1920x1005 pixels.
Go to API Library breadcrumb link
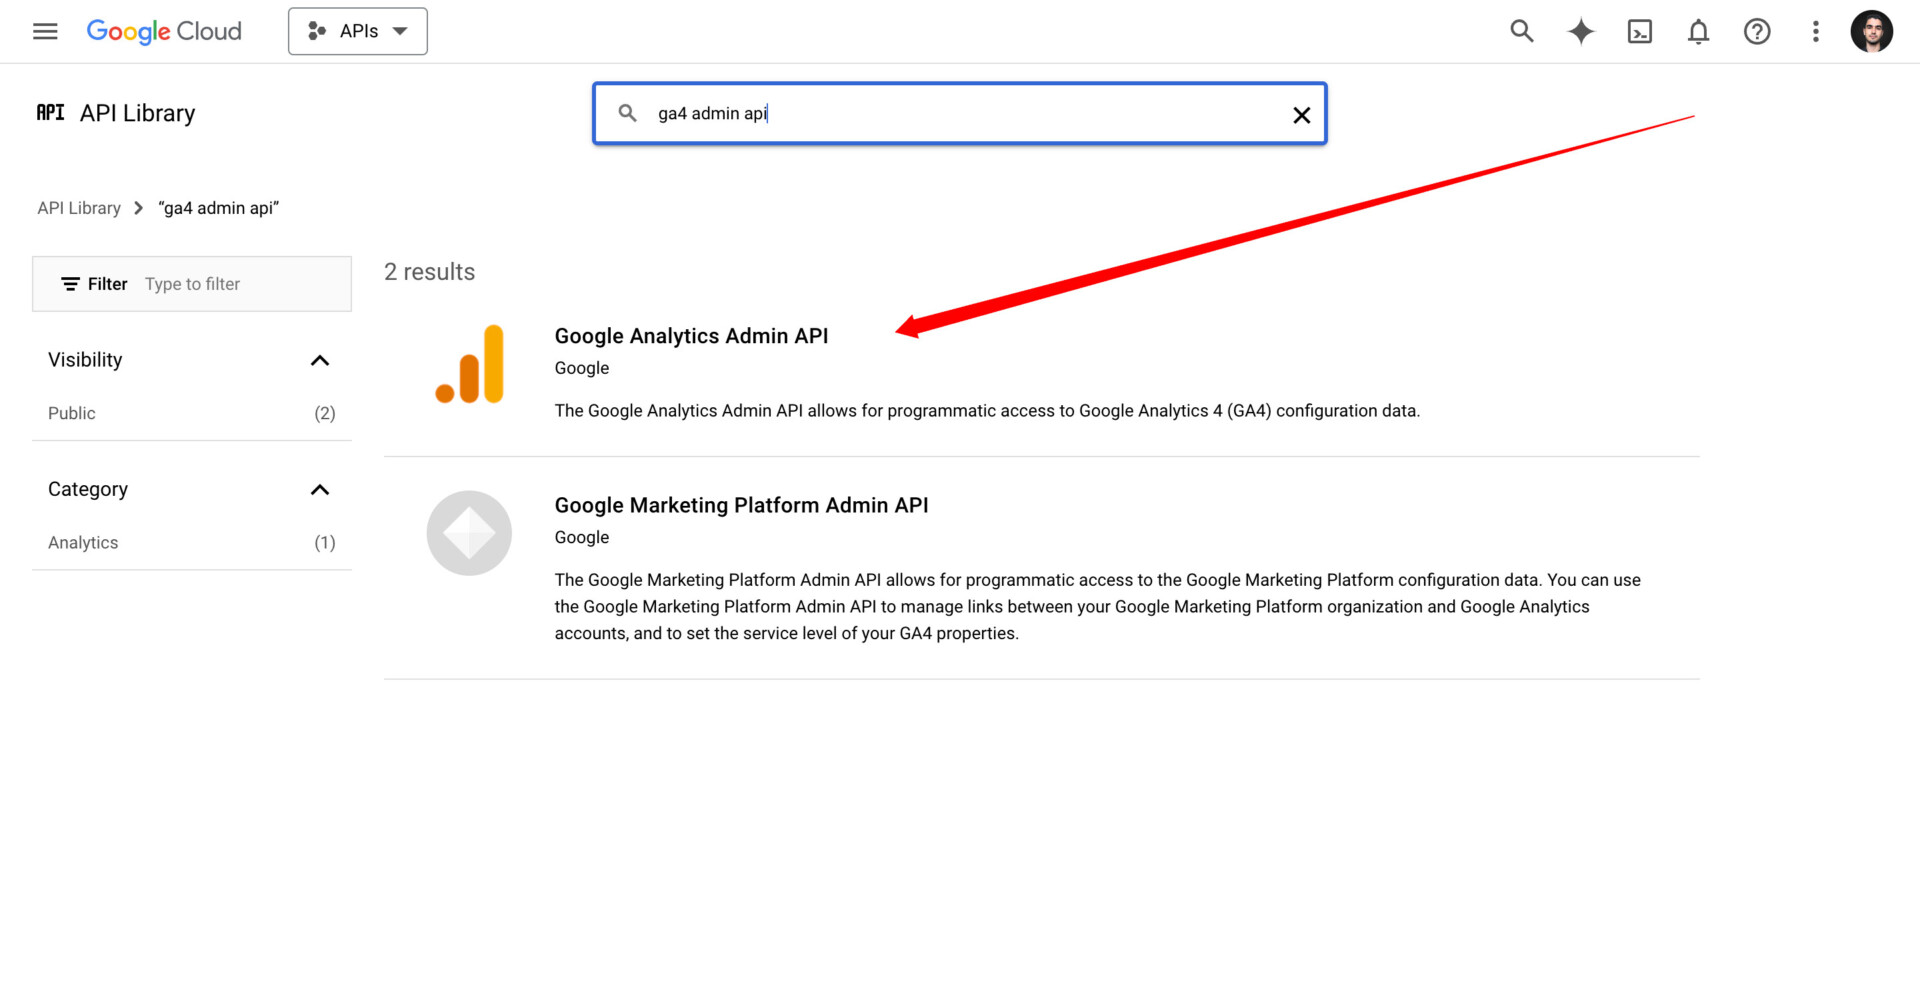(79, 208)
